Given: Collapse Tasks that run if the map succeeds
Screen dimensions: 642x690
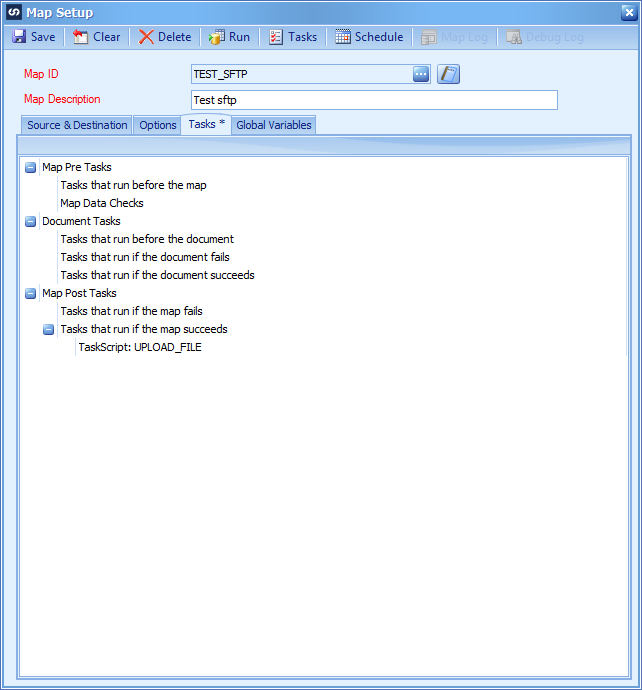Looking at the screenshot, I should [48, 329].
